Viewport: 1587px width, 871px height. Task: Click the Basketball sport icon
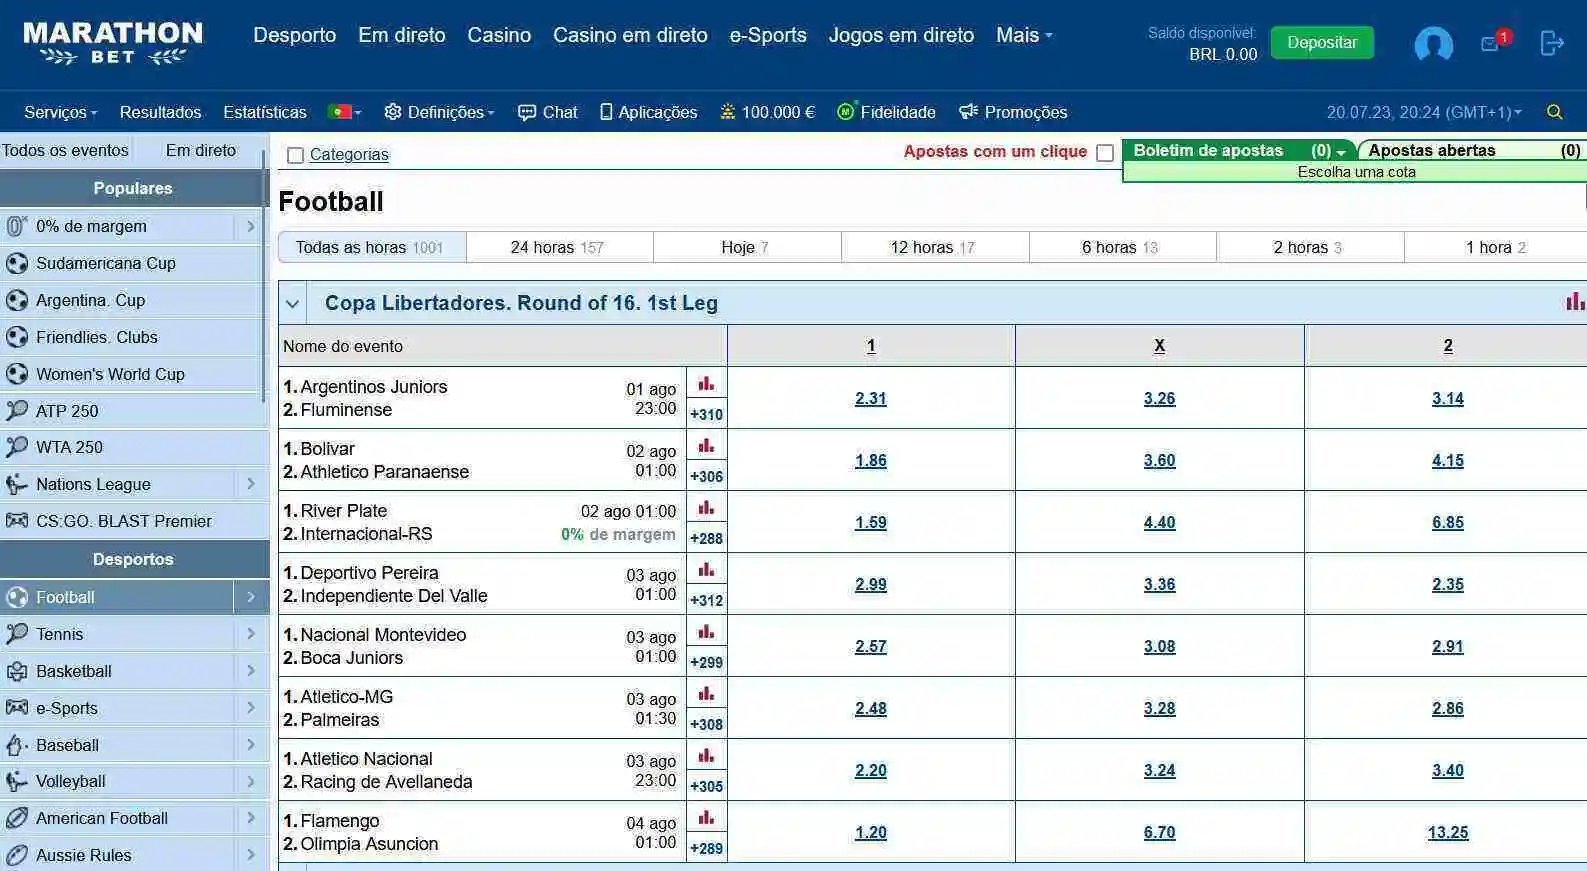tap(17, 671)
